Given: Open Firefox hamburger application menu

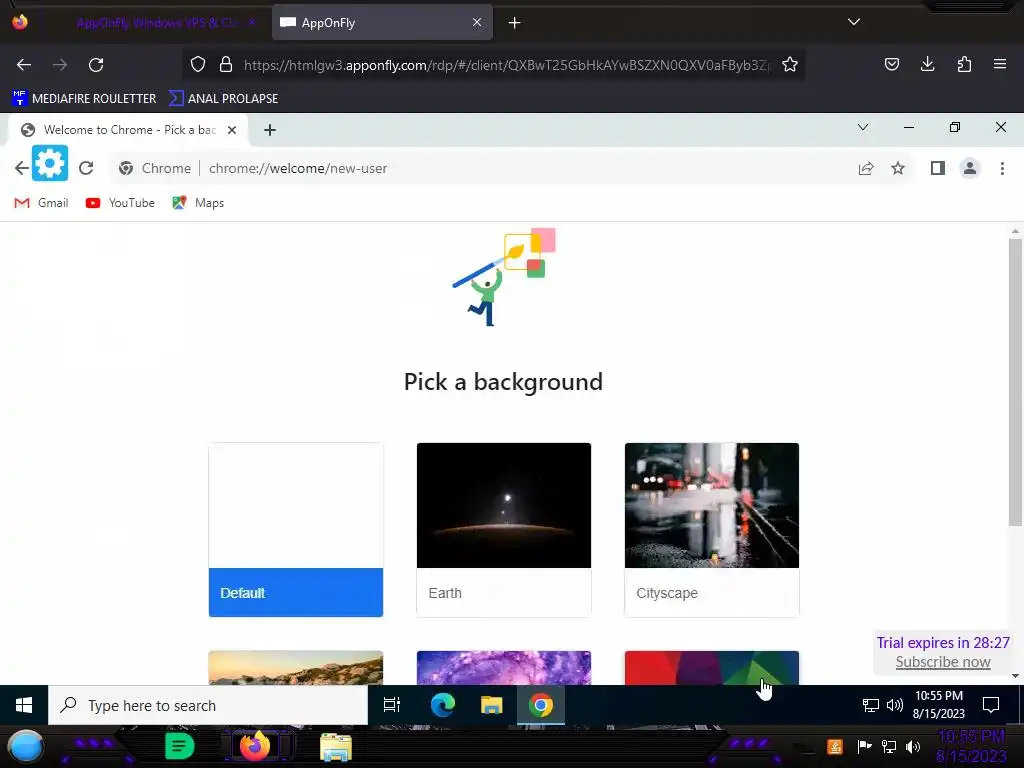Looking at the screenshot, I should pos(1000,64).
